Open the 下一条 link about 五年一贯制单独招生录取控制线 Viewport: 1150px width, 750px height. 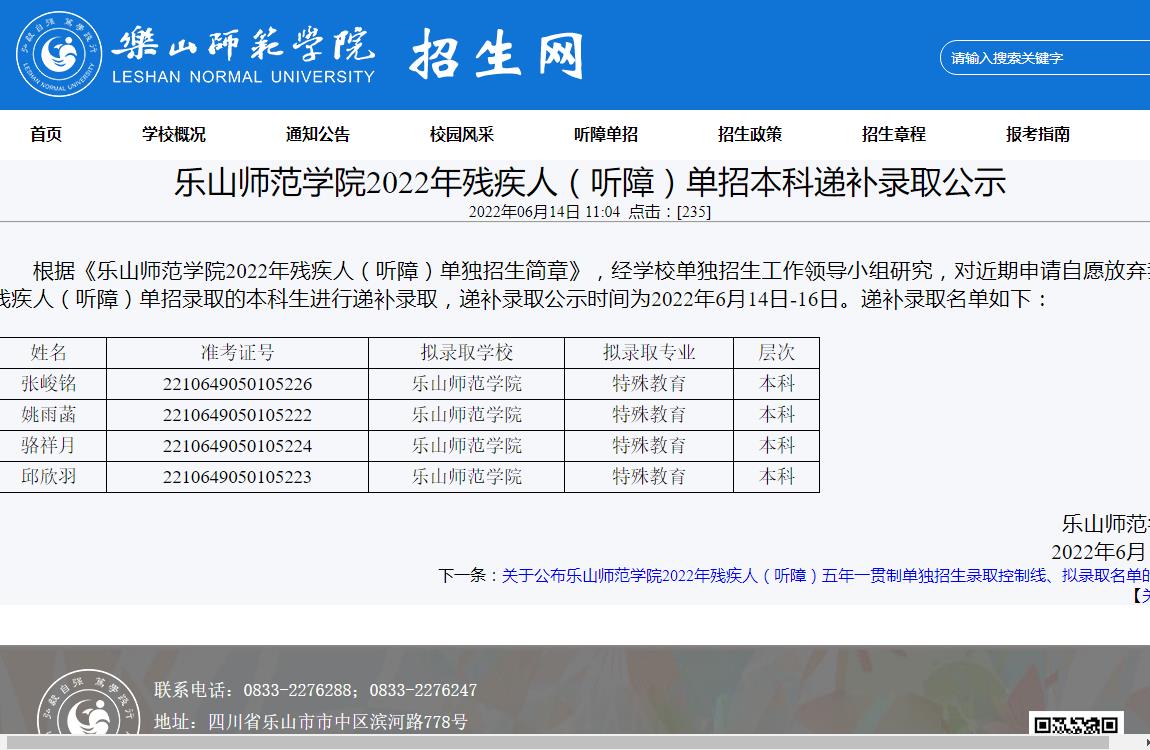pyautogui.click(x=826, y=576)
